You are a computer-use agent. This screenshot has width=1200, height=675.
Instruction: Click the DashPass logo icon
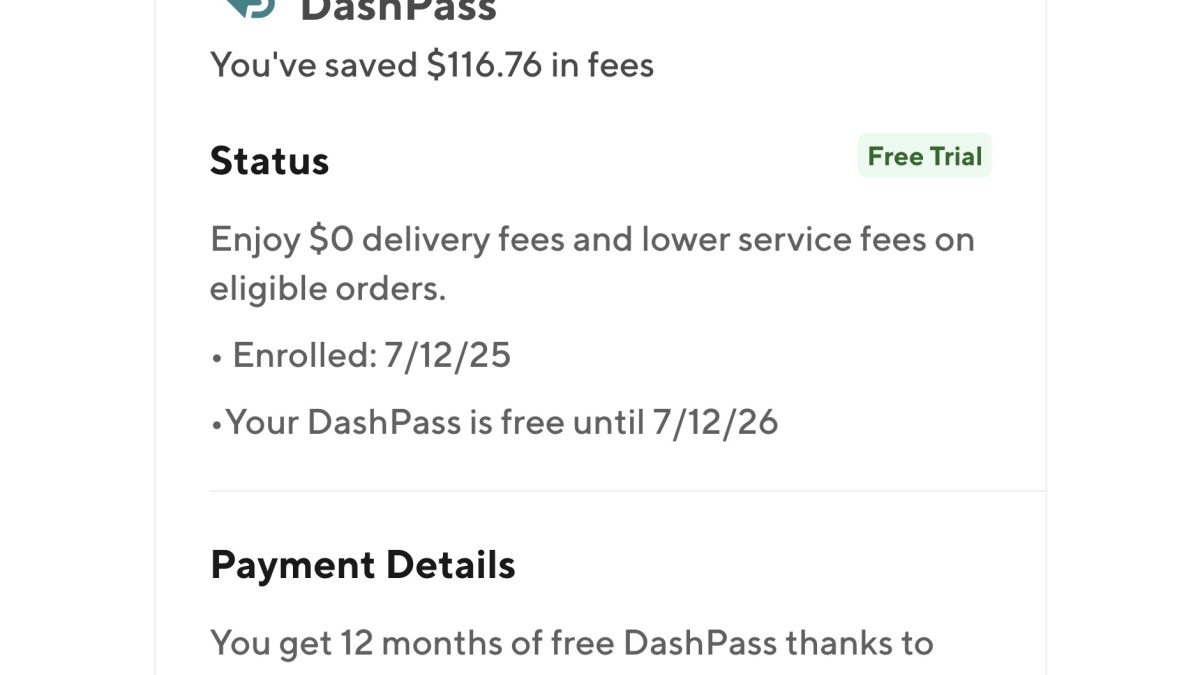click(249, 8)
